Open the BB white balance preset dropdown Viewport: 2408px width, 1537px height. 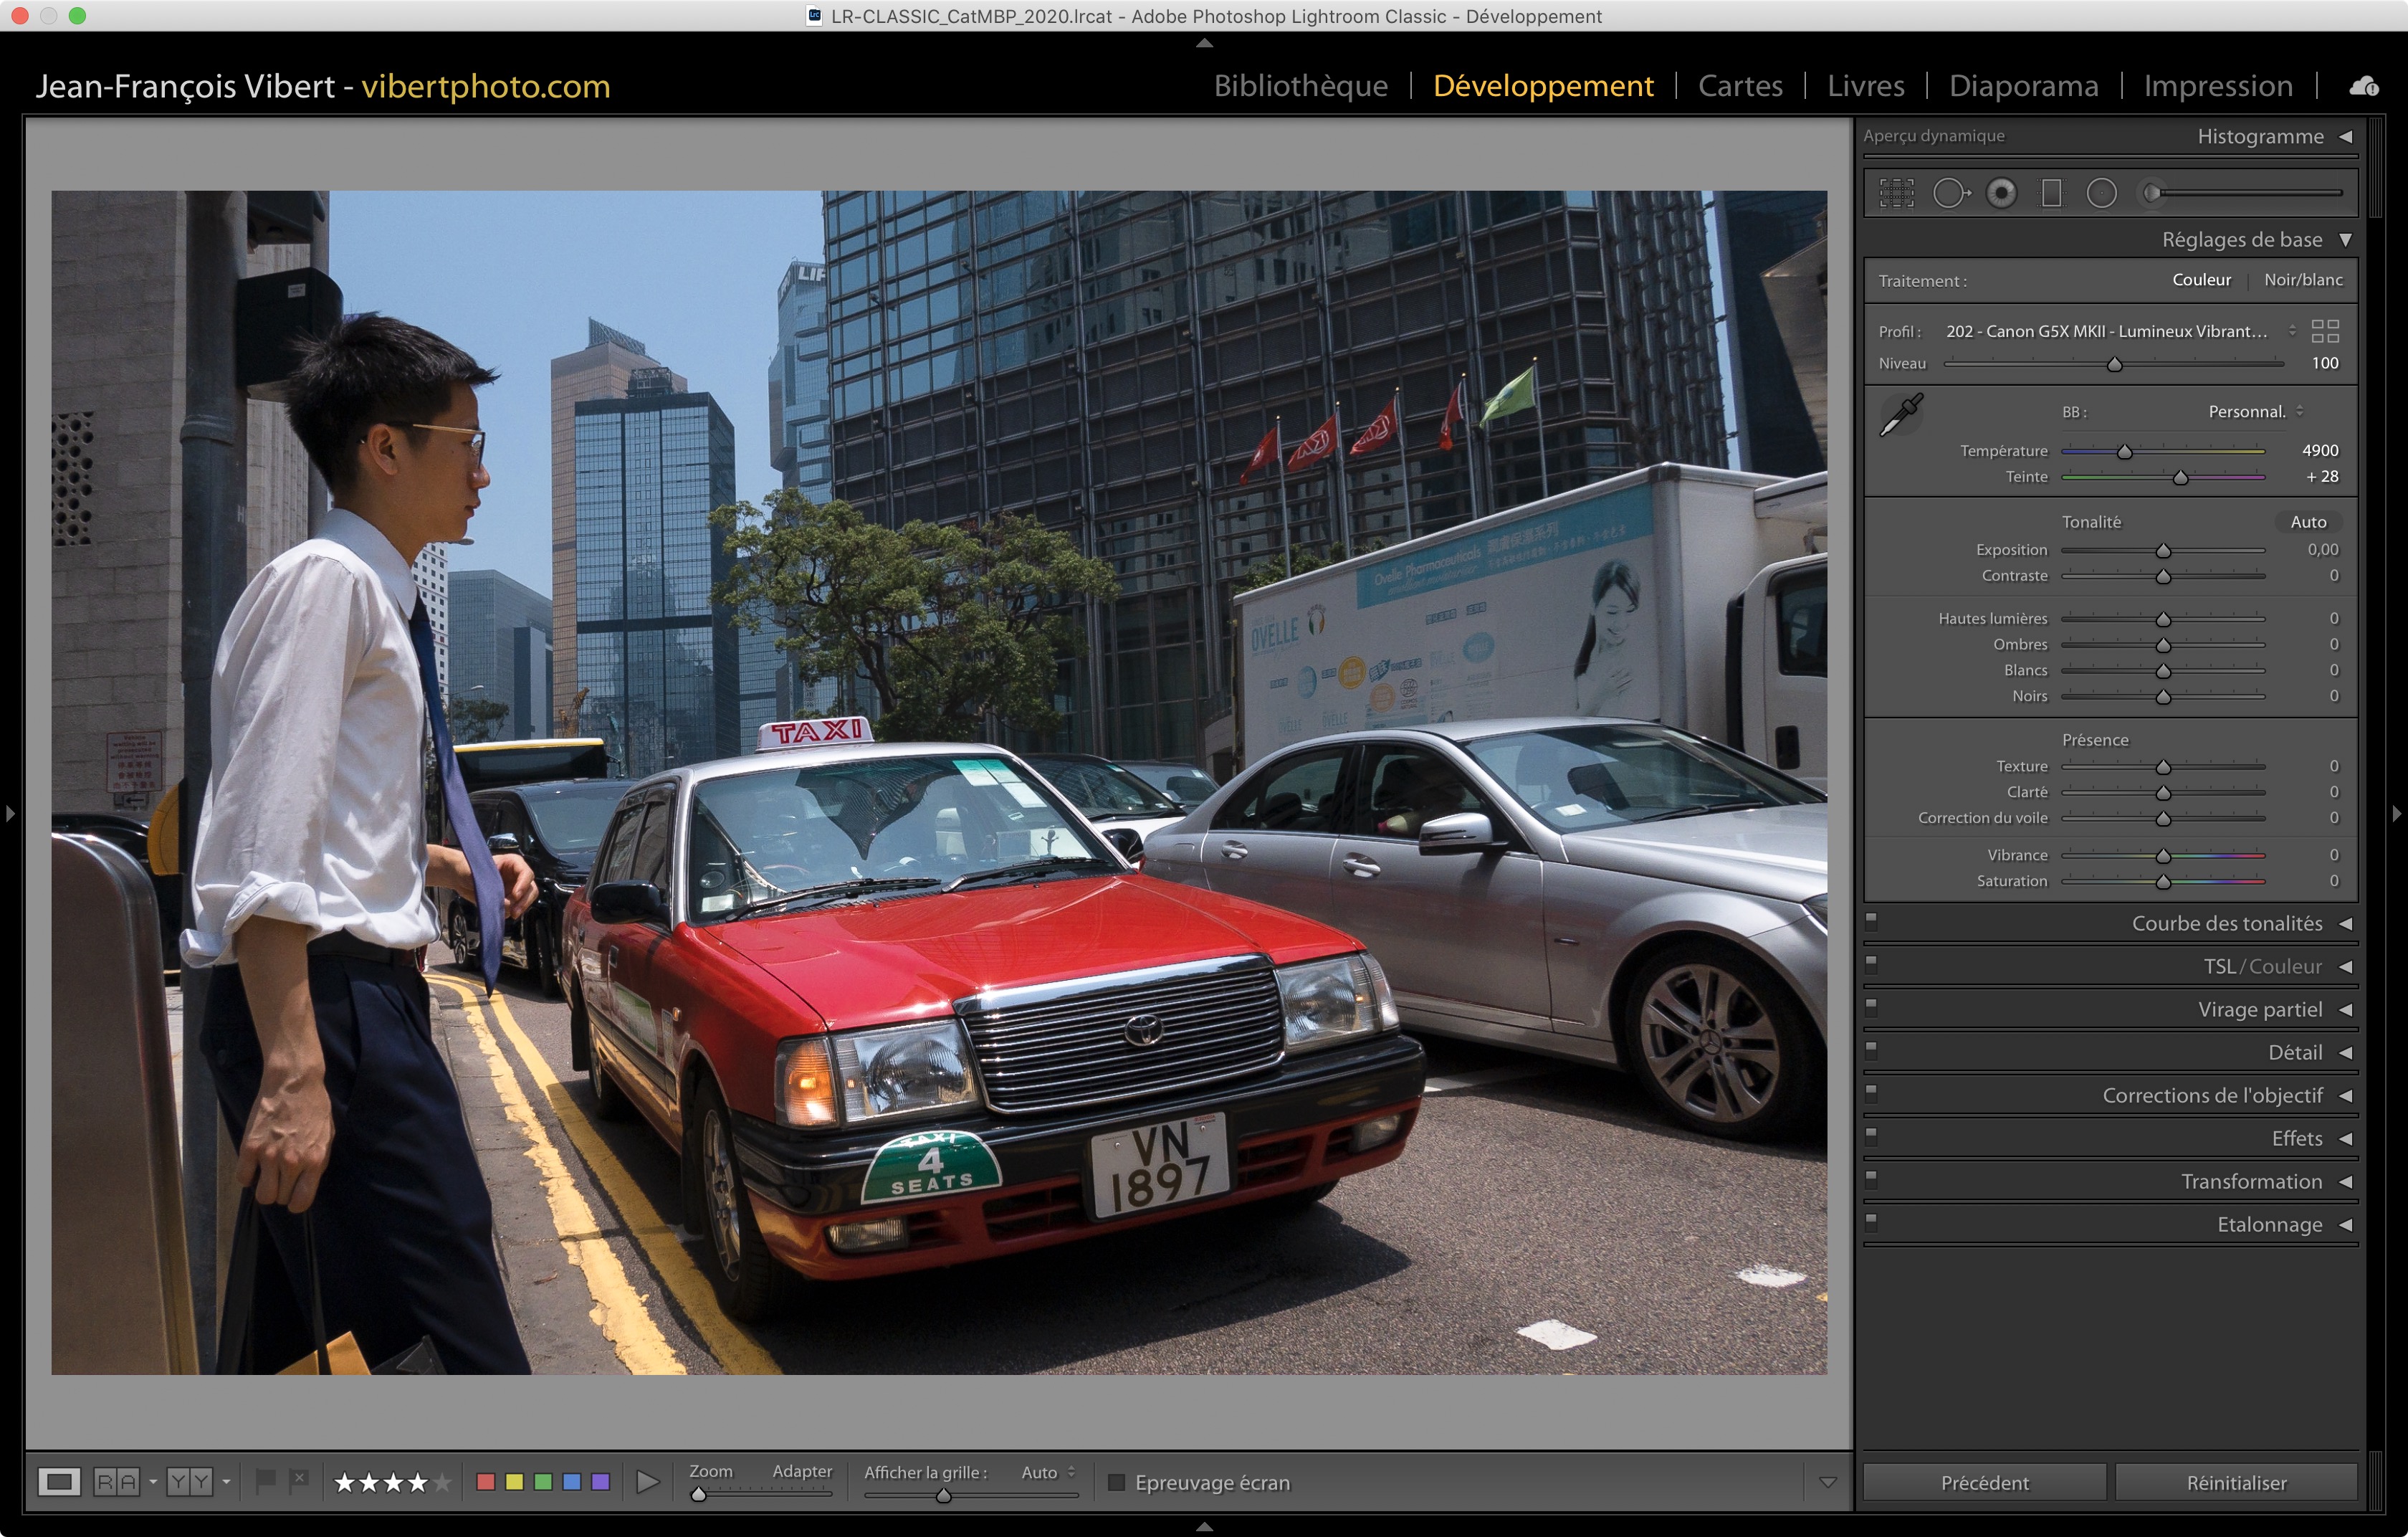coord(2255,412)
